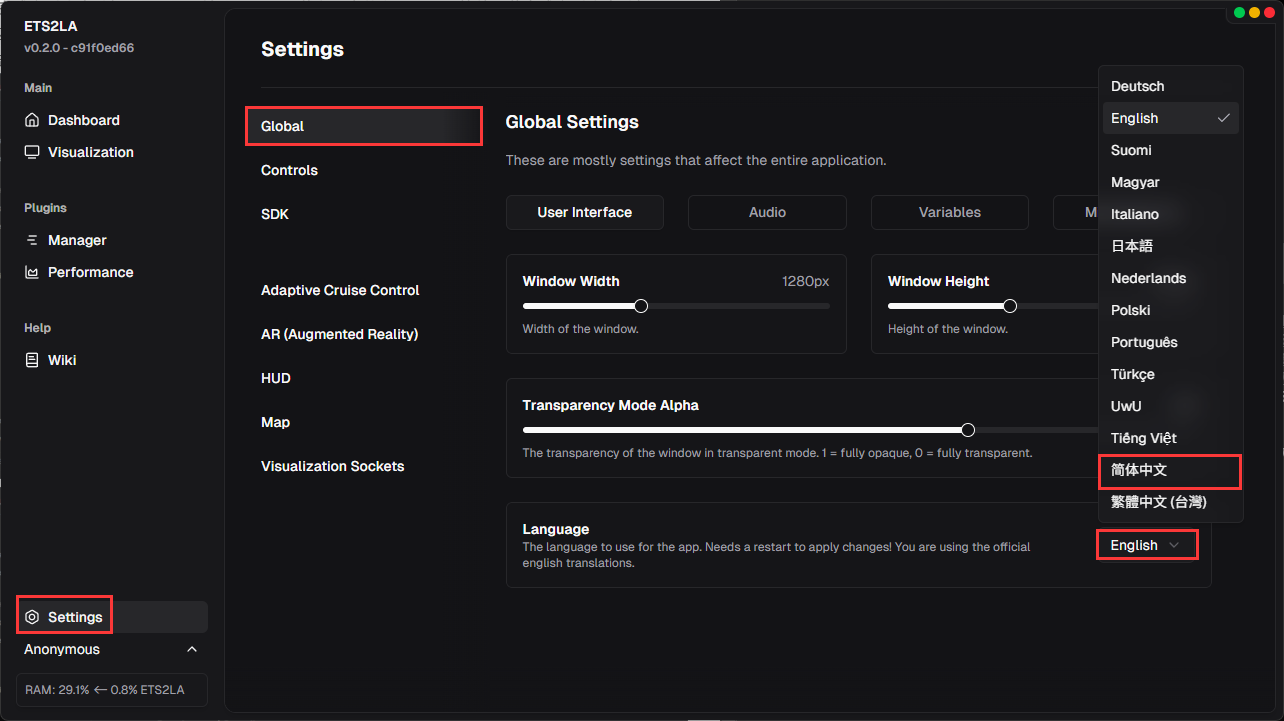1284x721 pixels.
Task: Click the Dashboard home icon
Action: coord(32,120)
